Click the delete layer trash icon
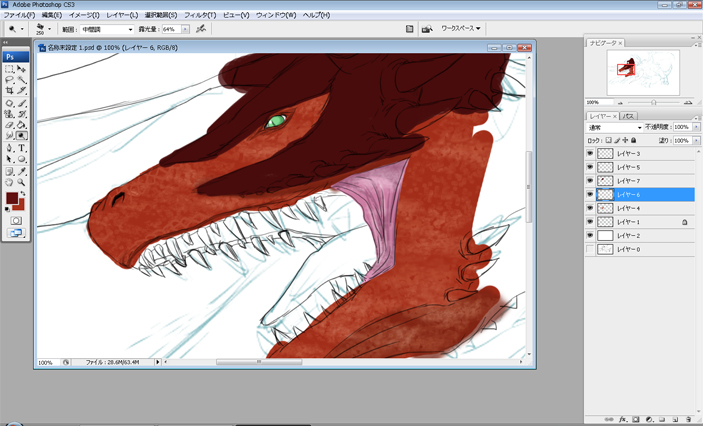The image size is (703, 426). pos(689,420)
